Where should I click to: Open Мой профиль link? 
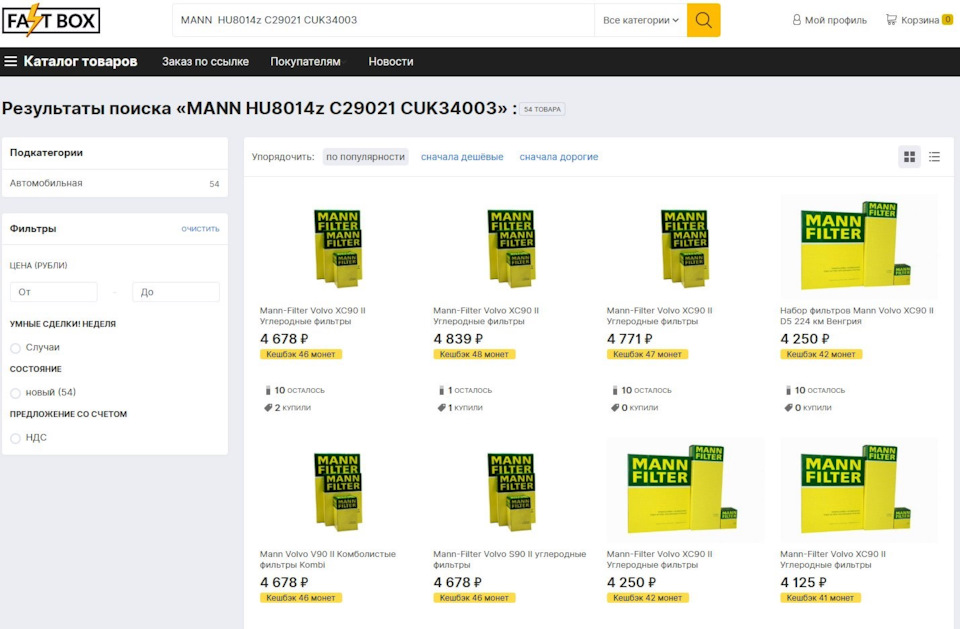tap(836, 20)
